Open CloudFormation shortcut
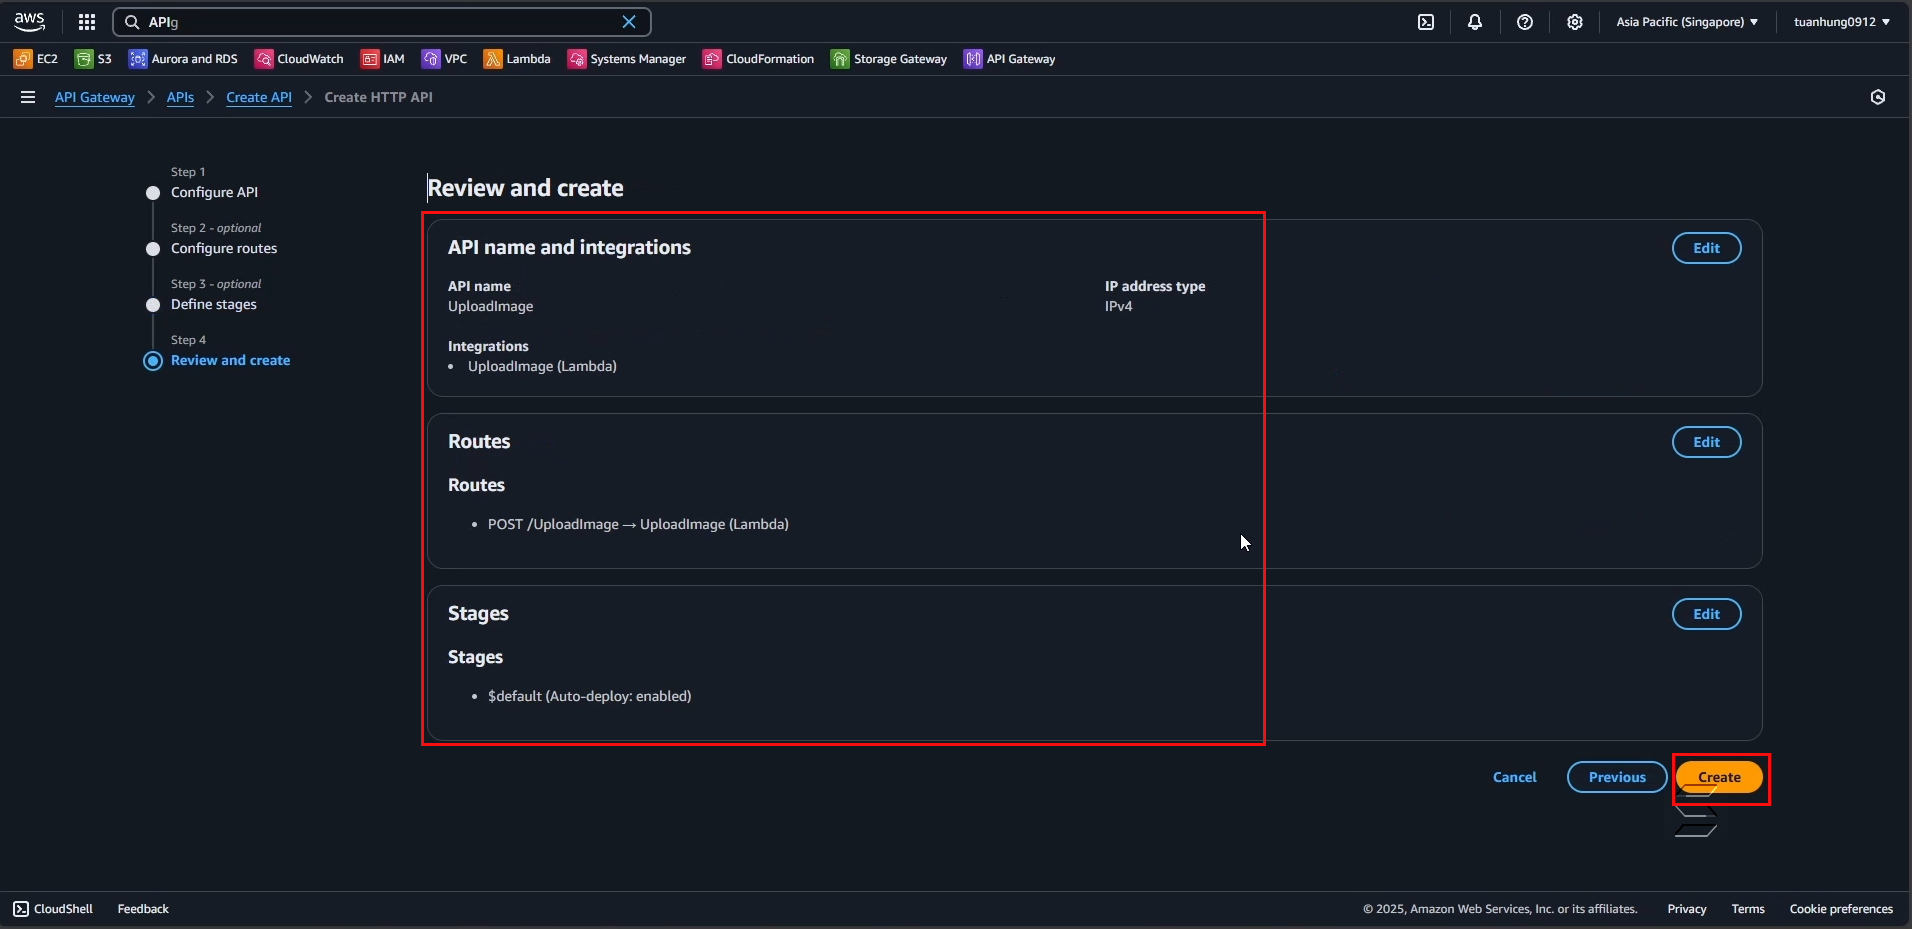 pyautogui.click(x=759, y=59)
